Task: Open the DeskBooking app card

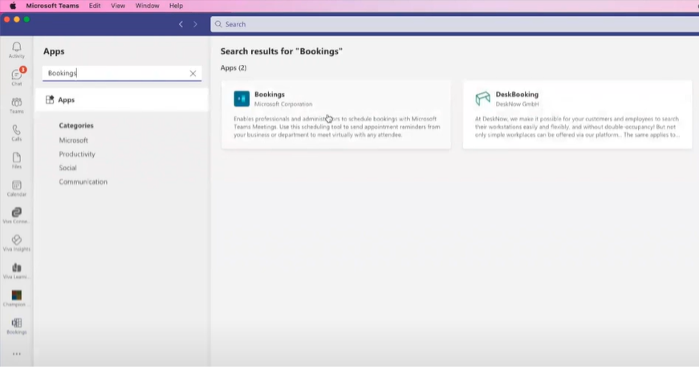Action: point(578,115)
